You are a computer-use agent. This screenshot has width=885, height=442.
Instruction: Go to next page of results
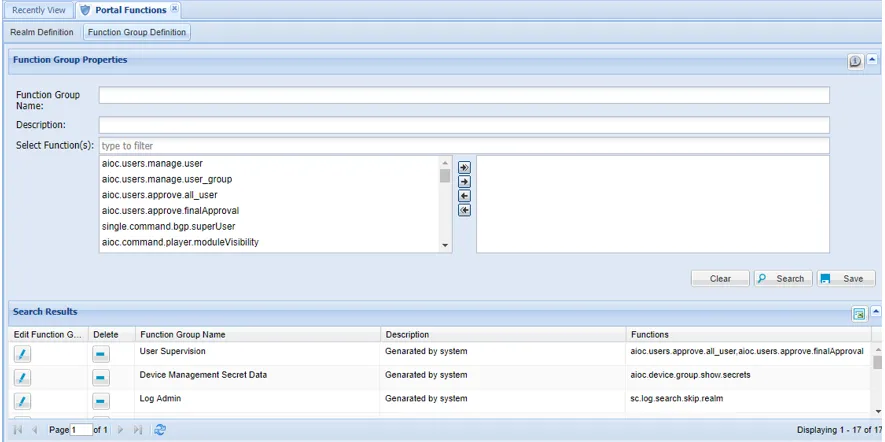[x=120, y=430]
